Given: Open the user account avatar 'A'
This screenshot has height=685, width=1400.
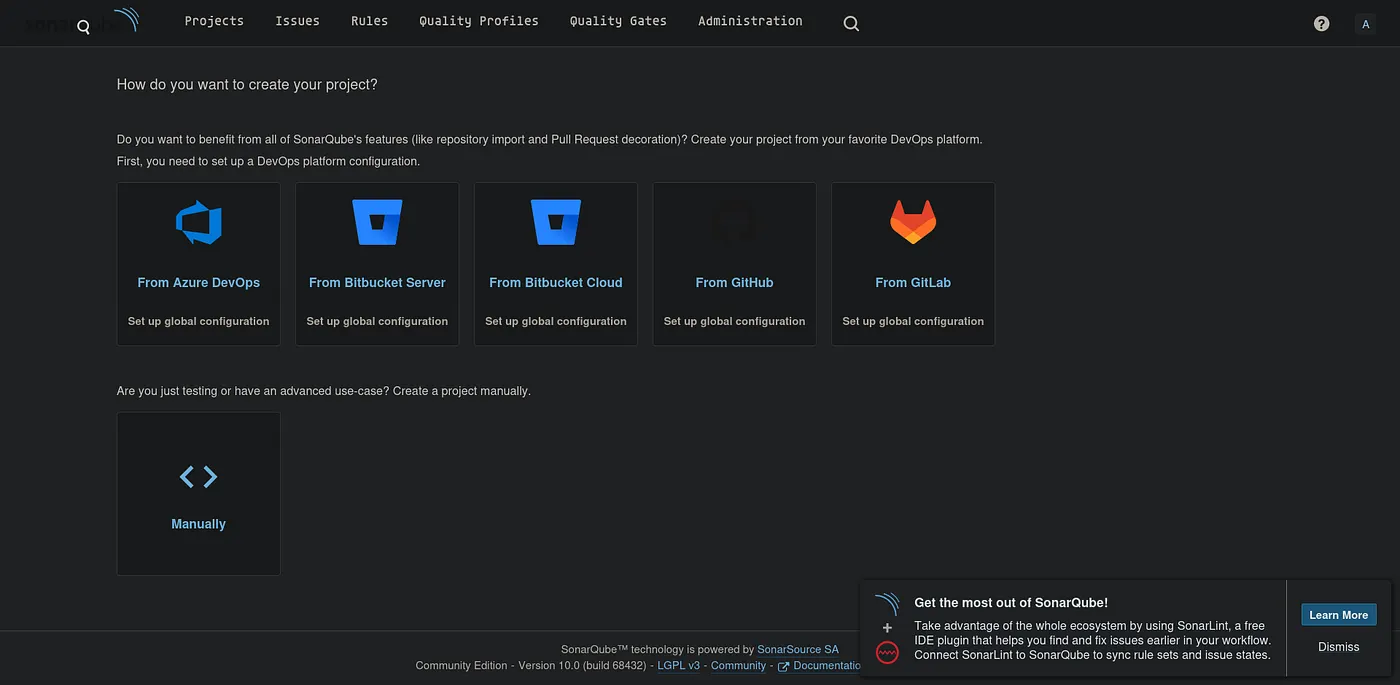Looking at the screenshot, I should (x=1366, y=24).
